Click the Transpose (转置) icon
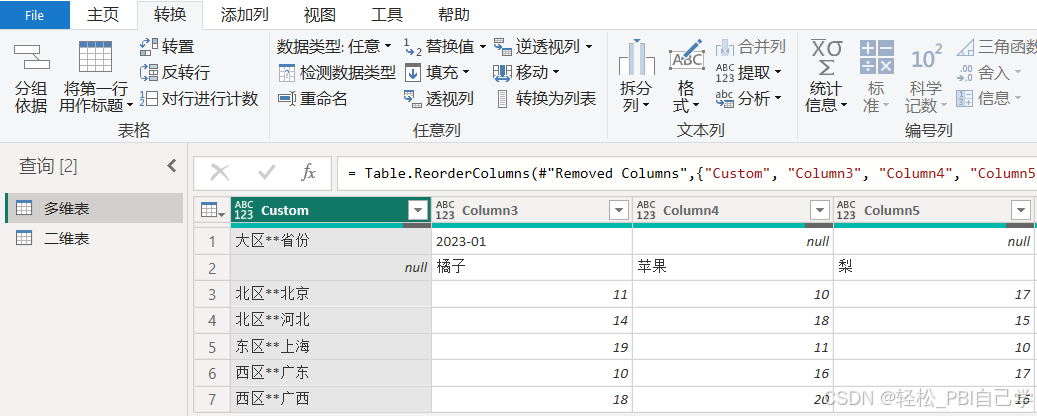The image size is (1037, 416). pyautogui.click(x=149, y=46)
